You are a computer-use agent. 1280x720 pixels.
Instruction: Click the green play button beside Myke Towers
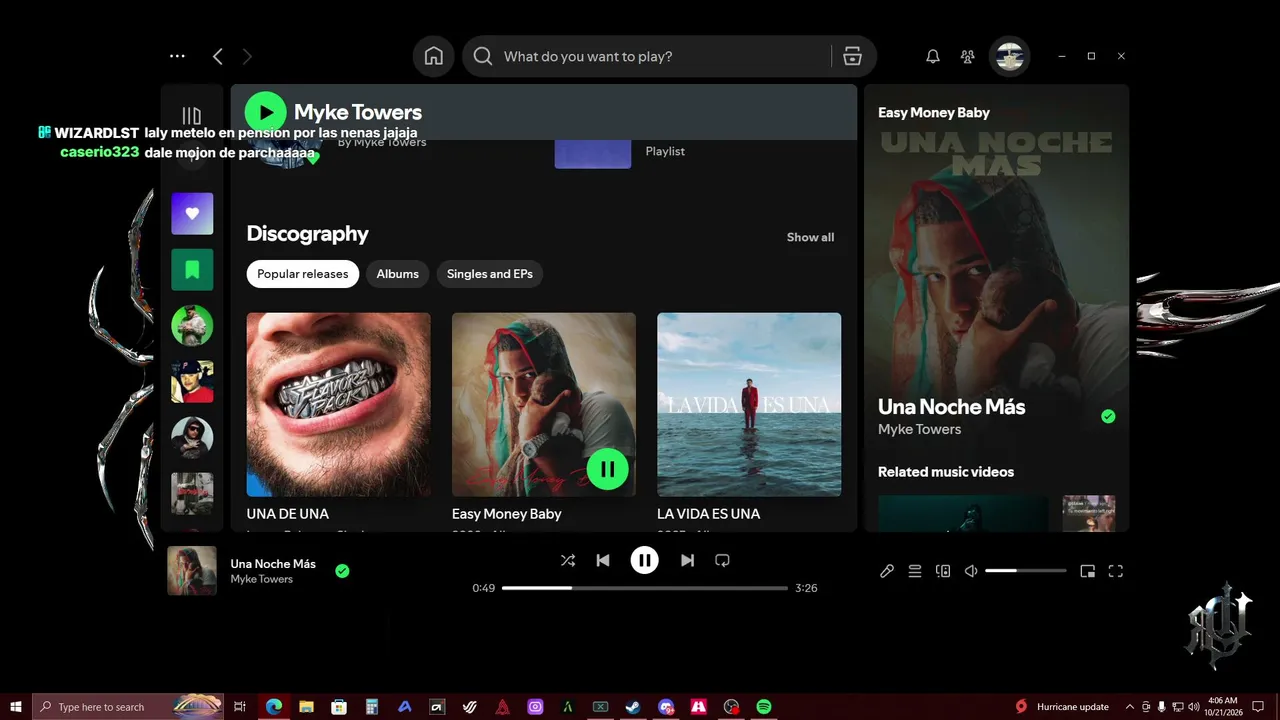tap(266, 112)
